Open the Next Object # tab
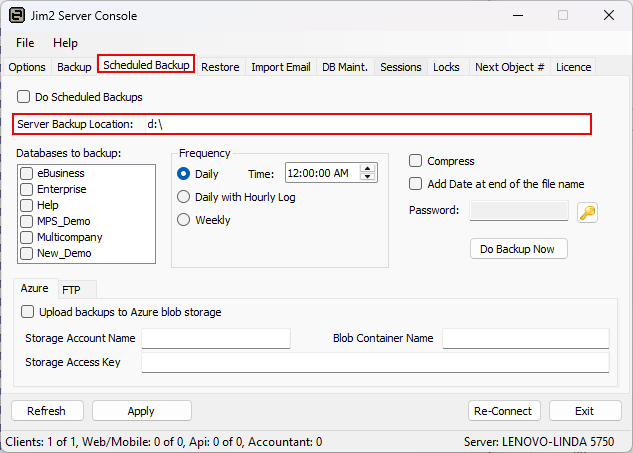 [510, 67]
